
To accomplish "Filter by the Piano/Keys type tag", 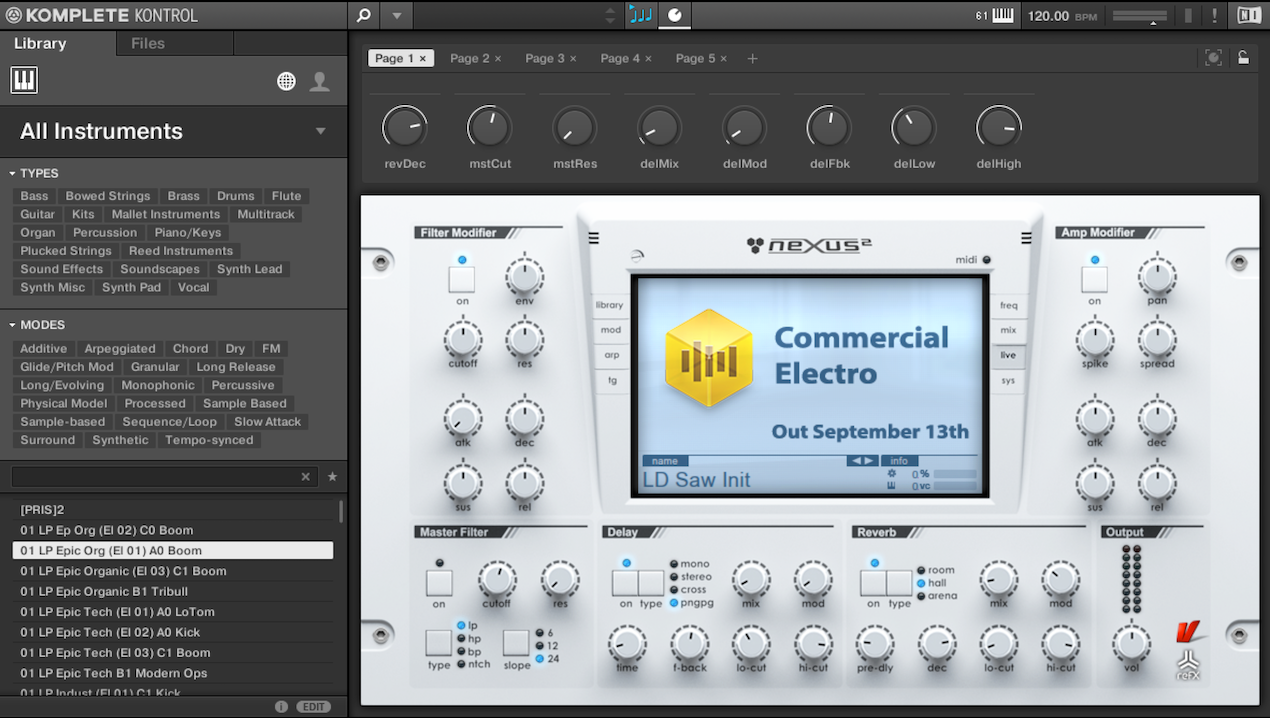I will pyautogui.click(x=188, y=232).
